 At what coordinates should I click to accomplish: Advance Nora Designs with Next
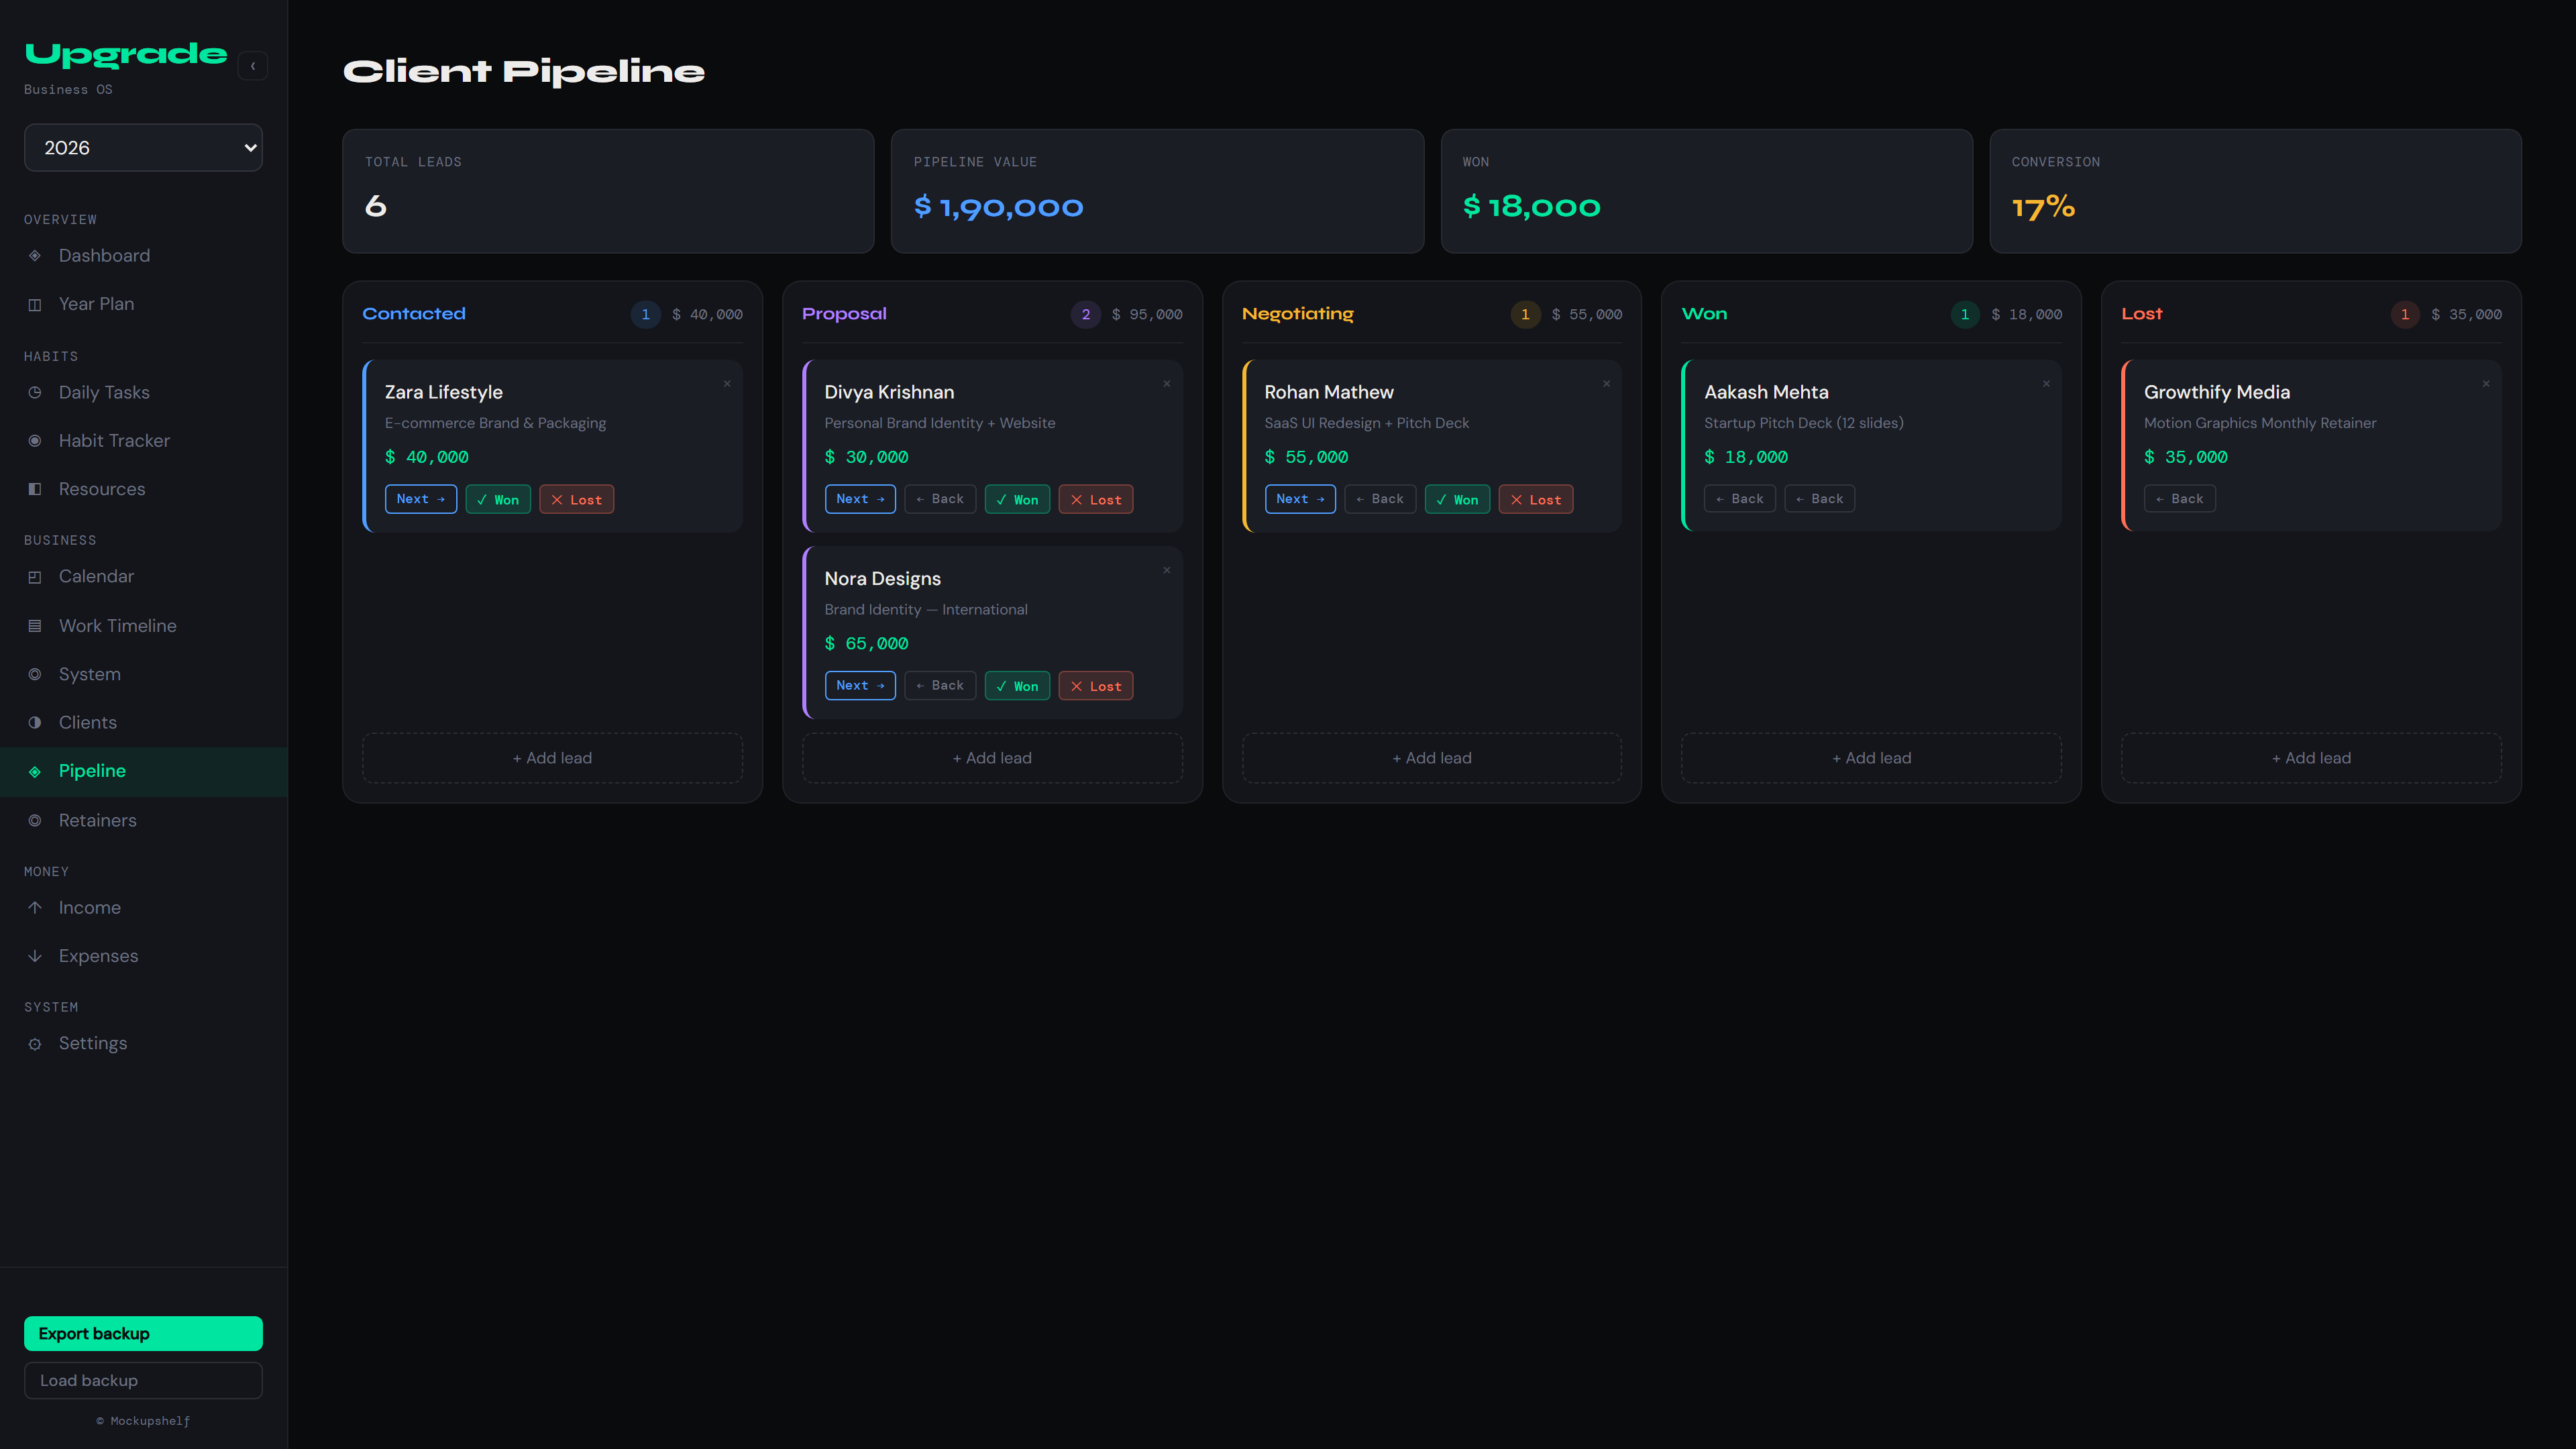pyautogui.click(x=860, y=685)
